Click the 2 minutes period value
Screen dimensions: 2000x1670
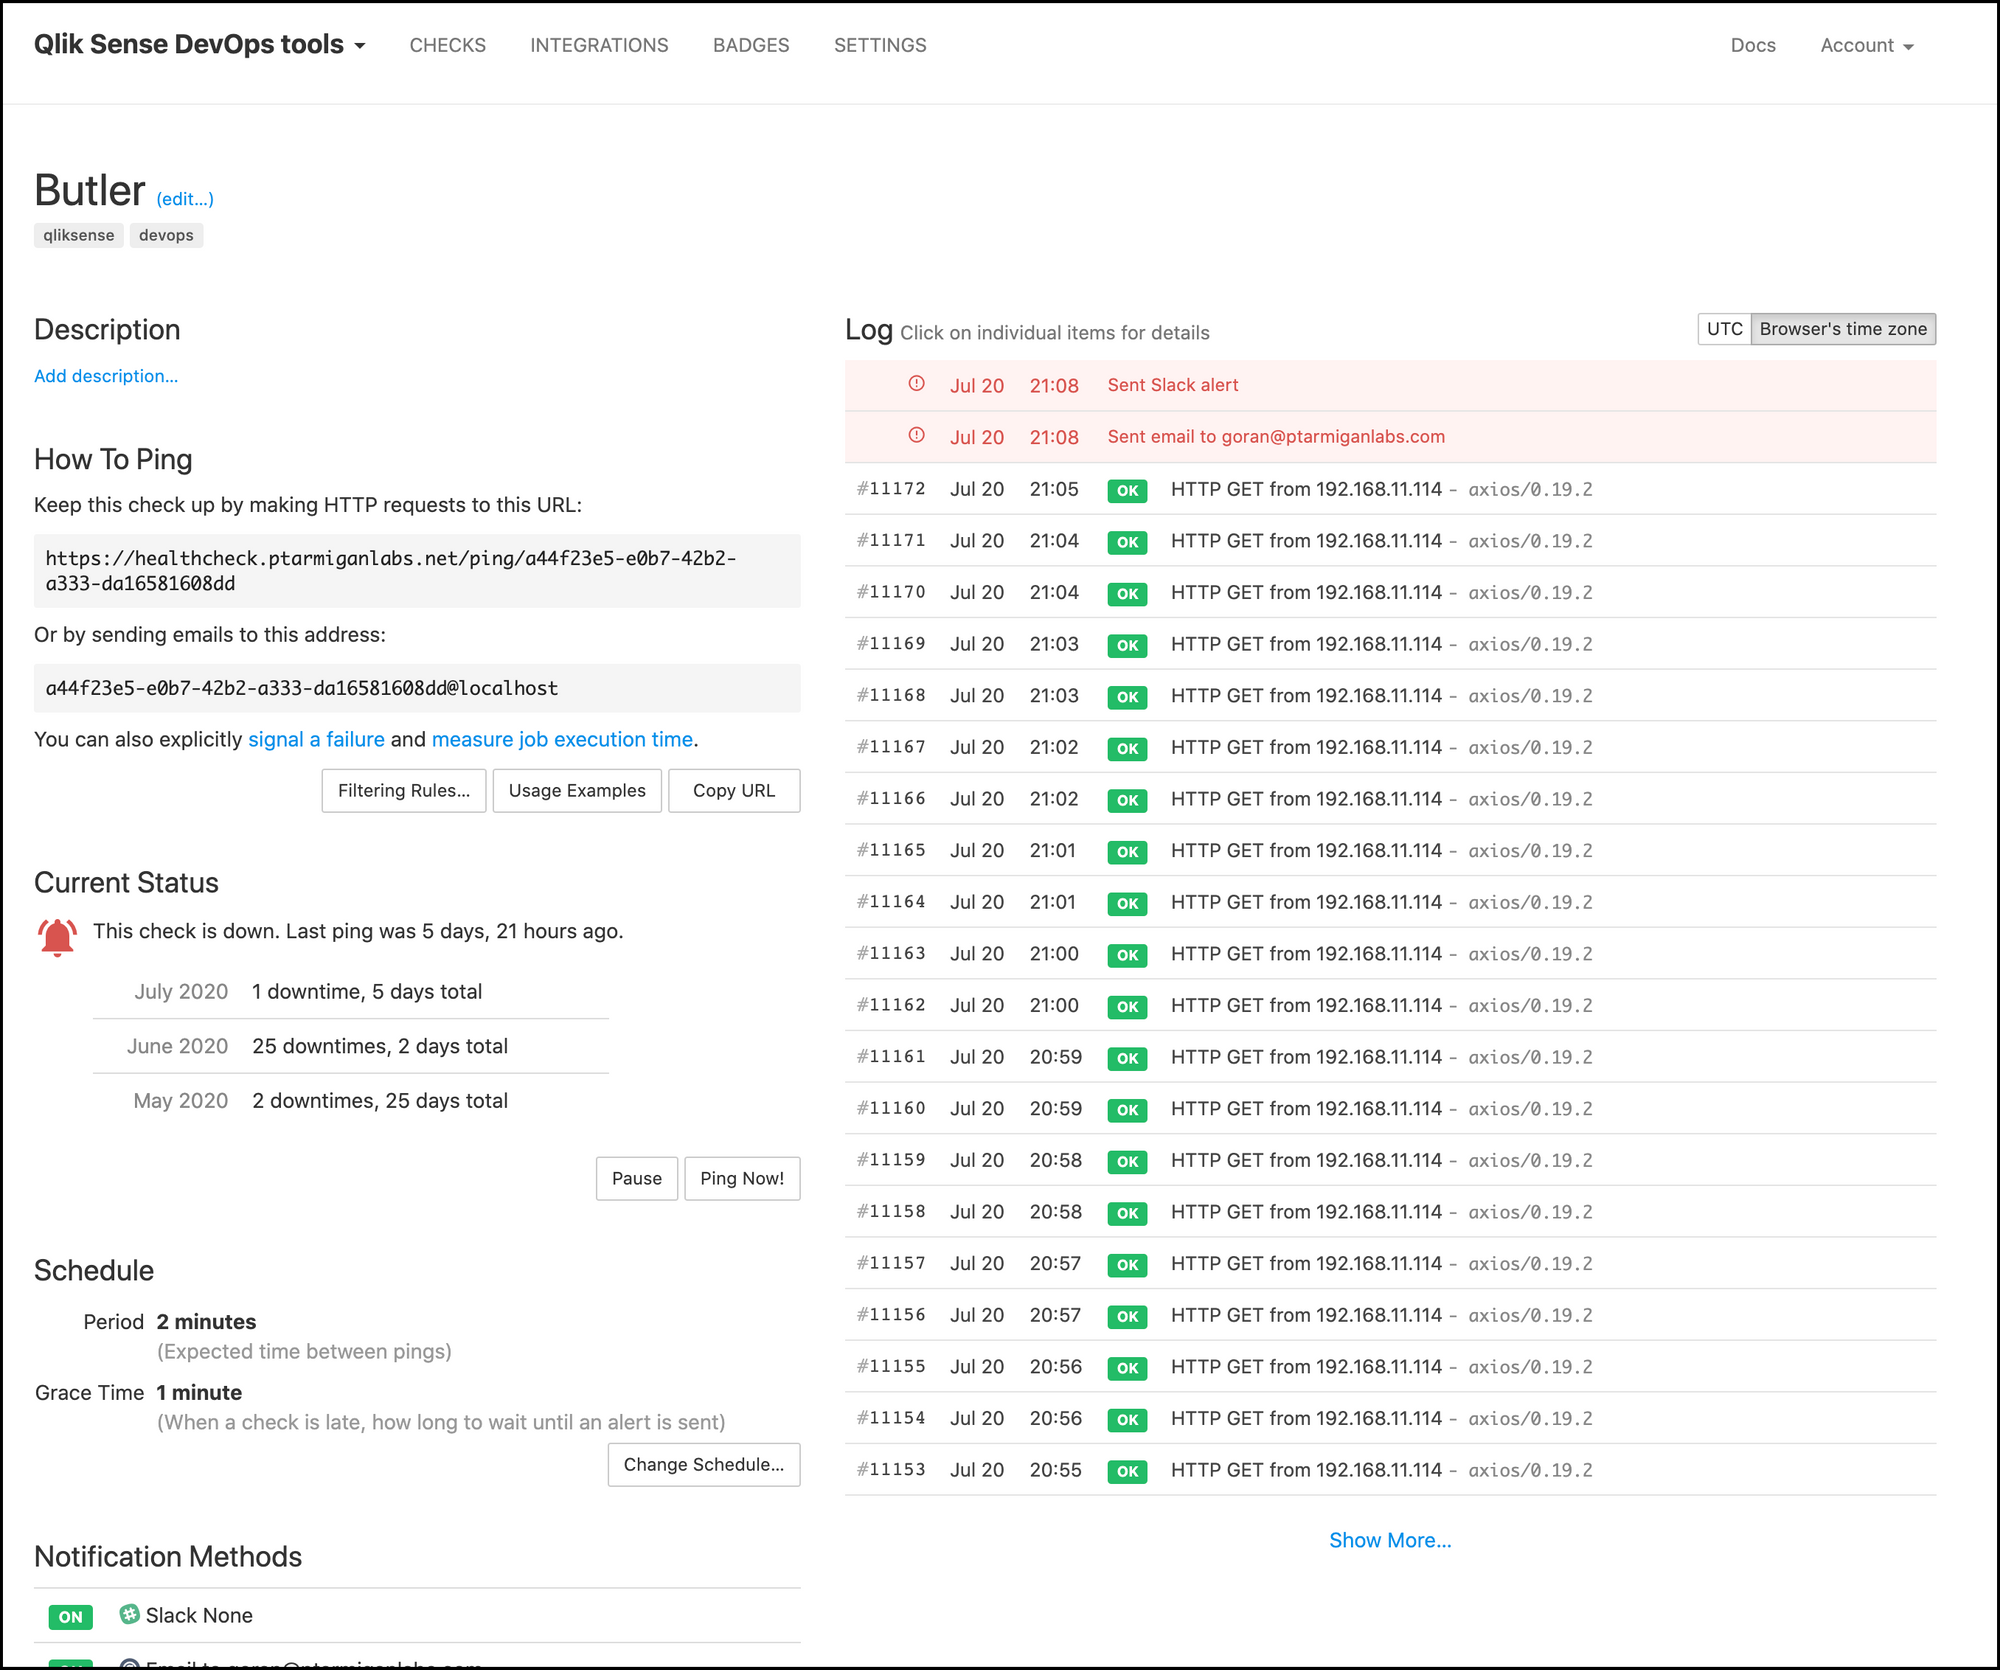[x=206, y=1322]
